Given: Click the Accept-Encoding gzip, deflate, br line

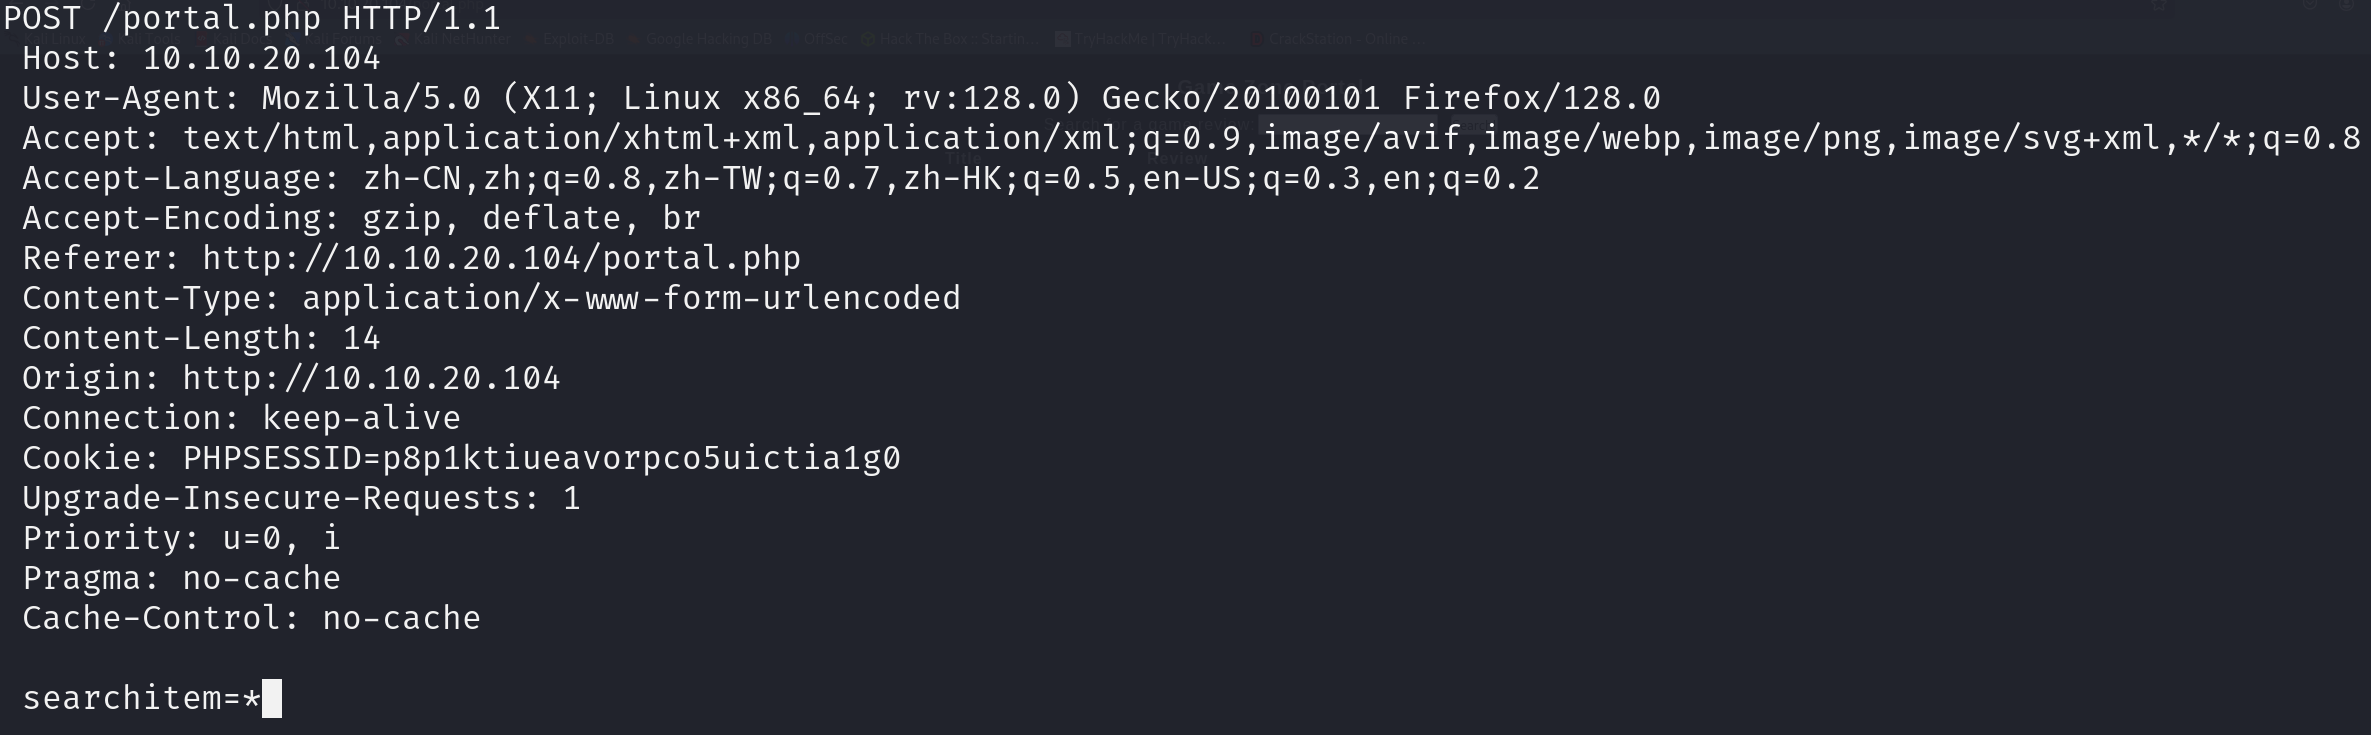Looking at the screenshot, I should coord(362,219).
